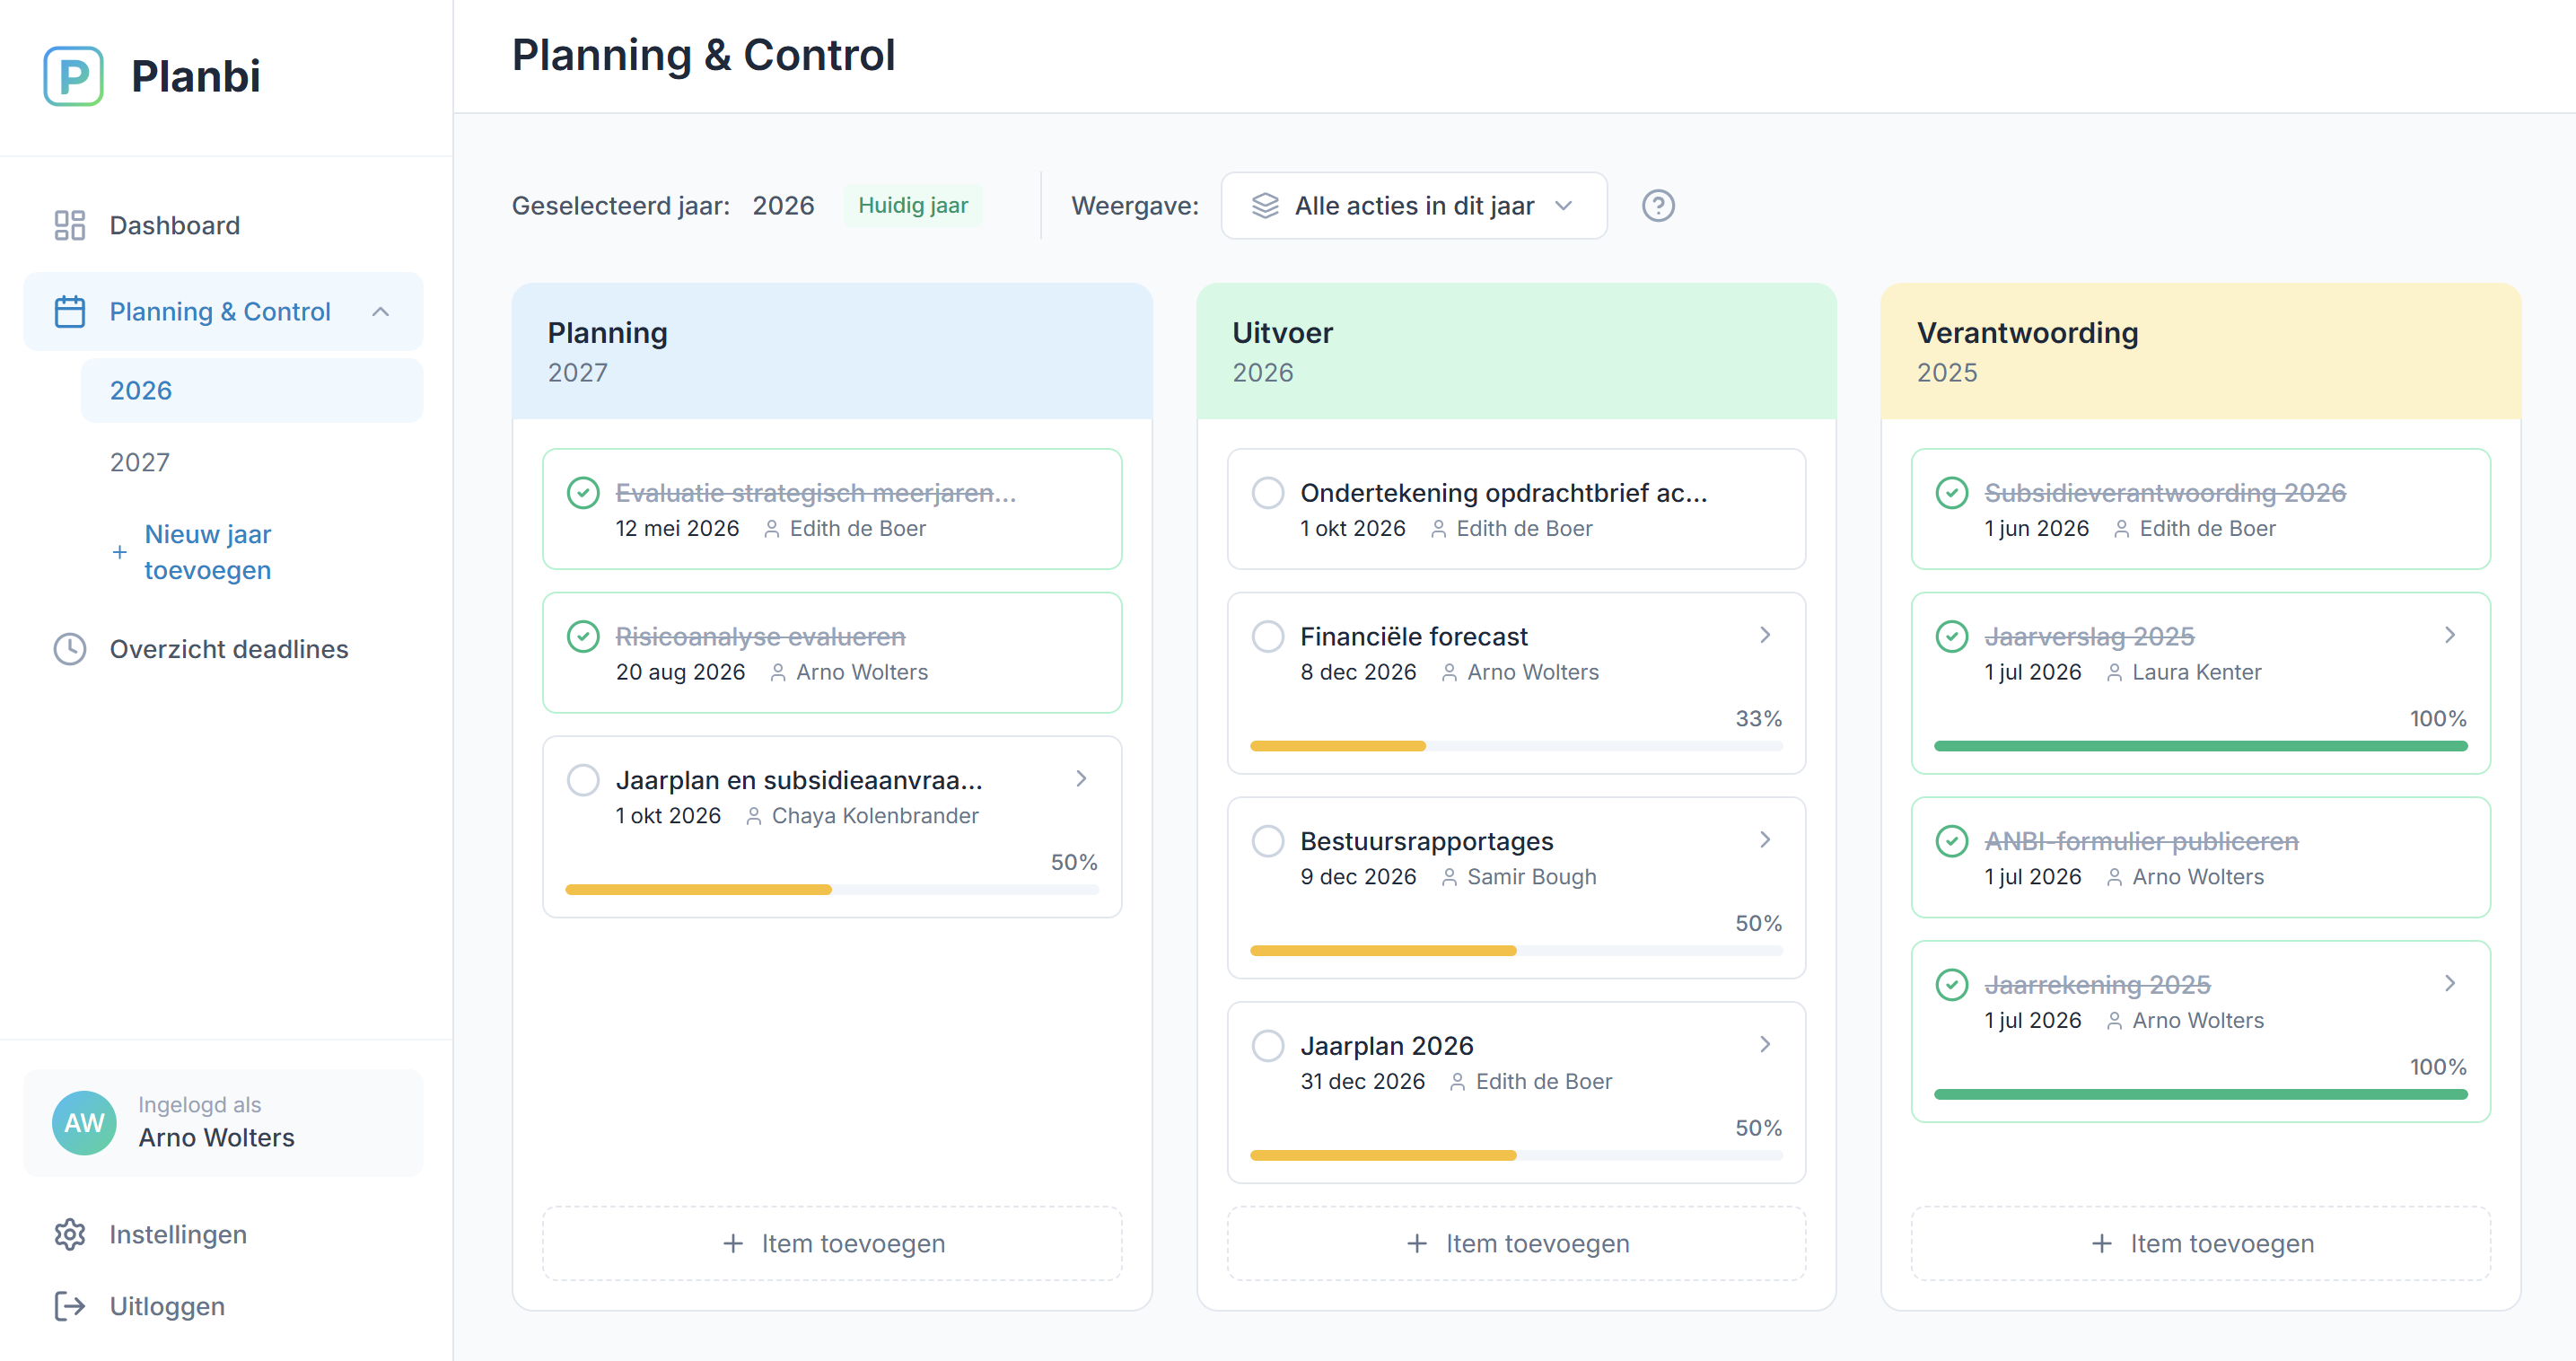
Task: Click the Huidig jaar badge
Action: pos(913,206)
